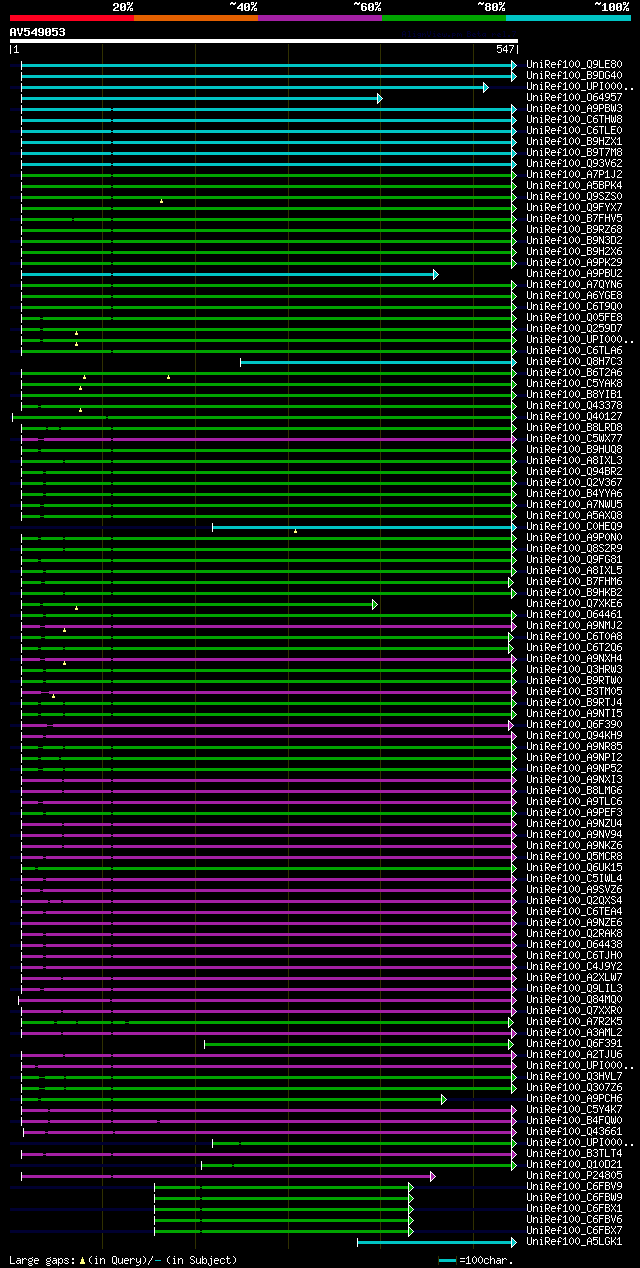This screenshot has height=1268, width=640.
Task: Select the UniRef100_Q10D21 label
Action: [574, 1164]
